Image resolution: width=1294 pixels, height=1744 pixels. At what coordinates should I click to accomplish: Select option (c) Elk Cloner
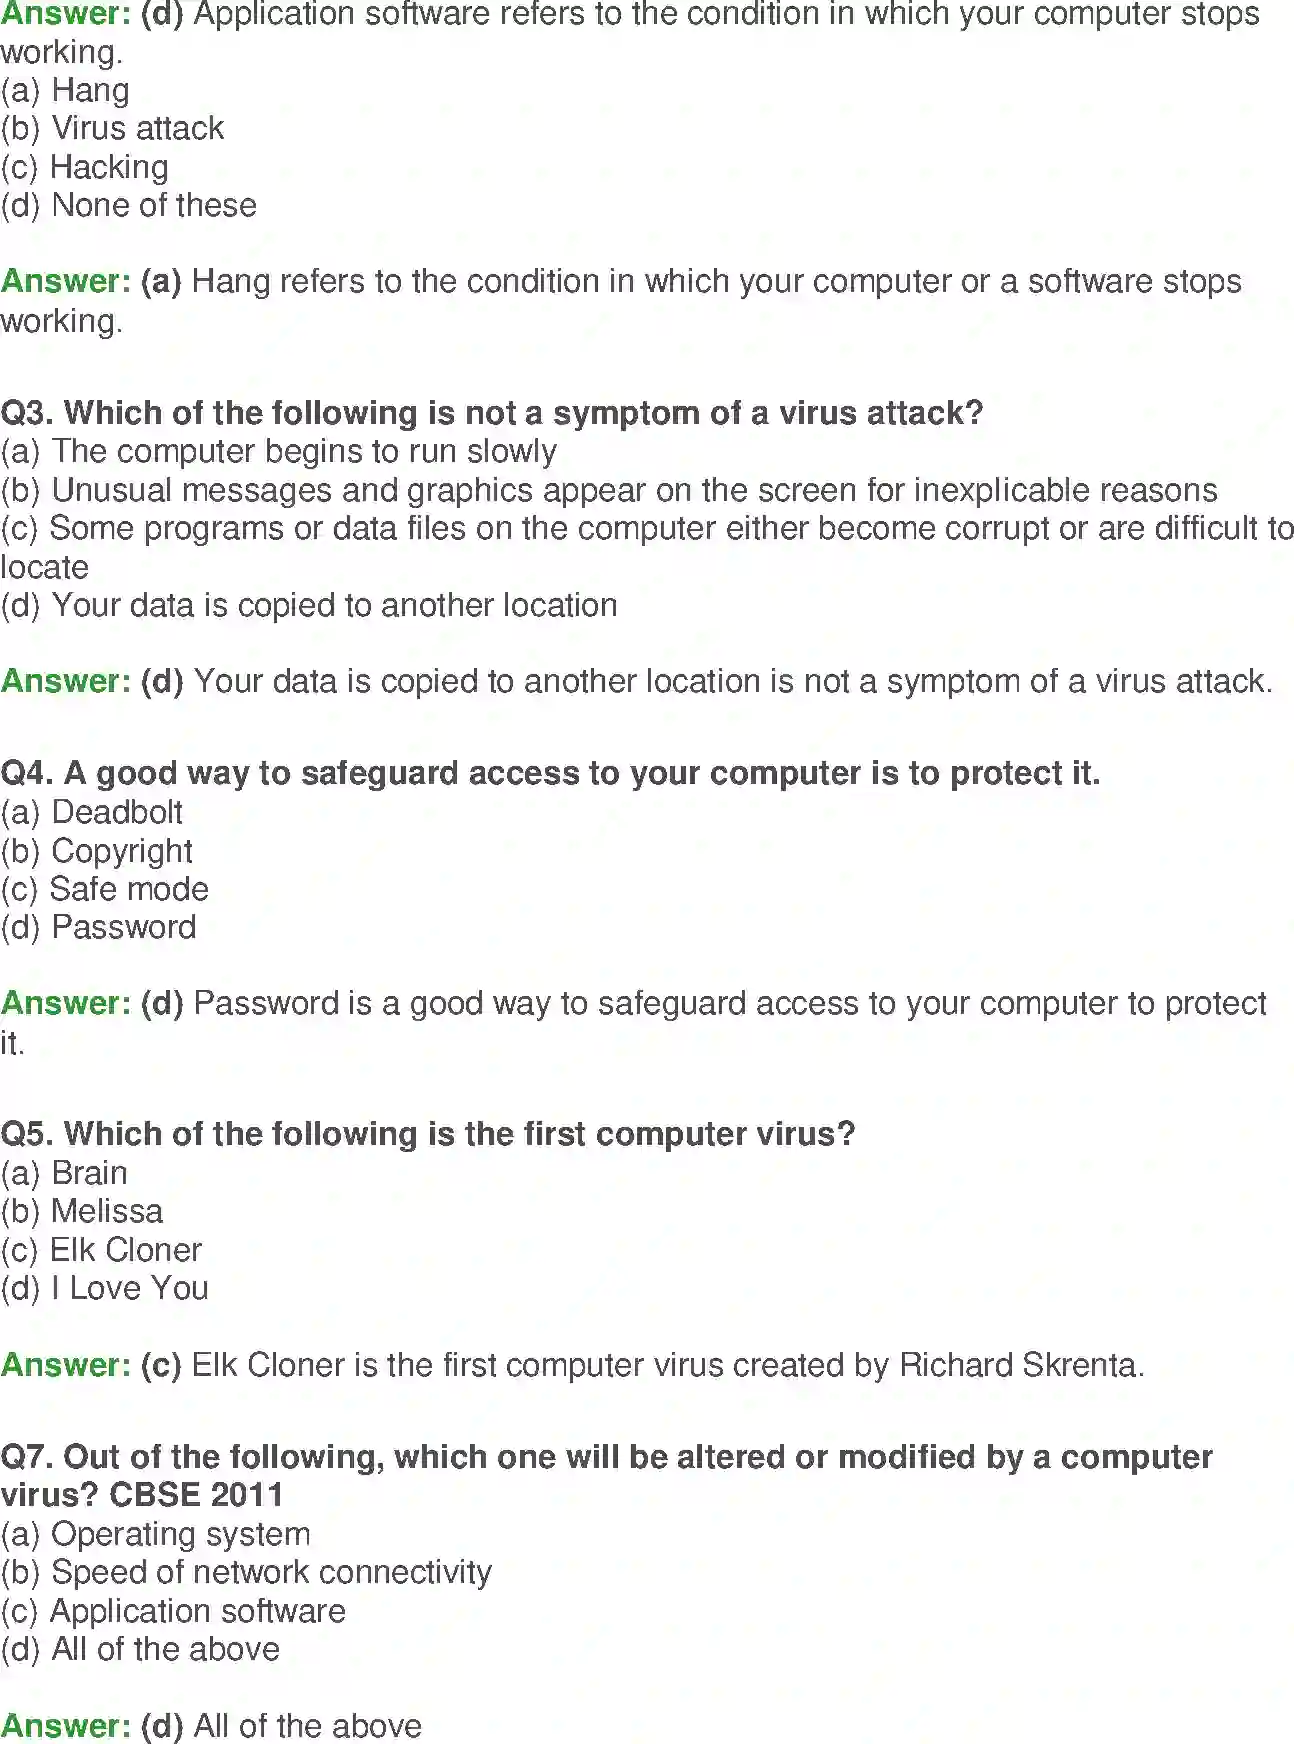pos(101,1251)
